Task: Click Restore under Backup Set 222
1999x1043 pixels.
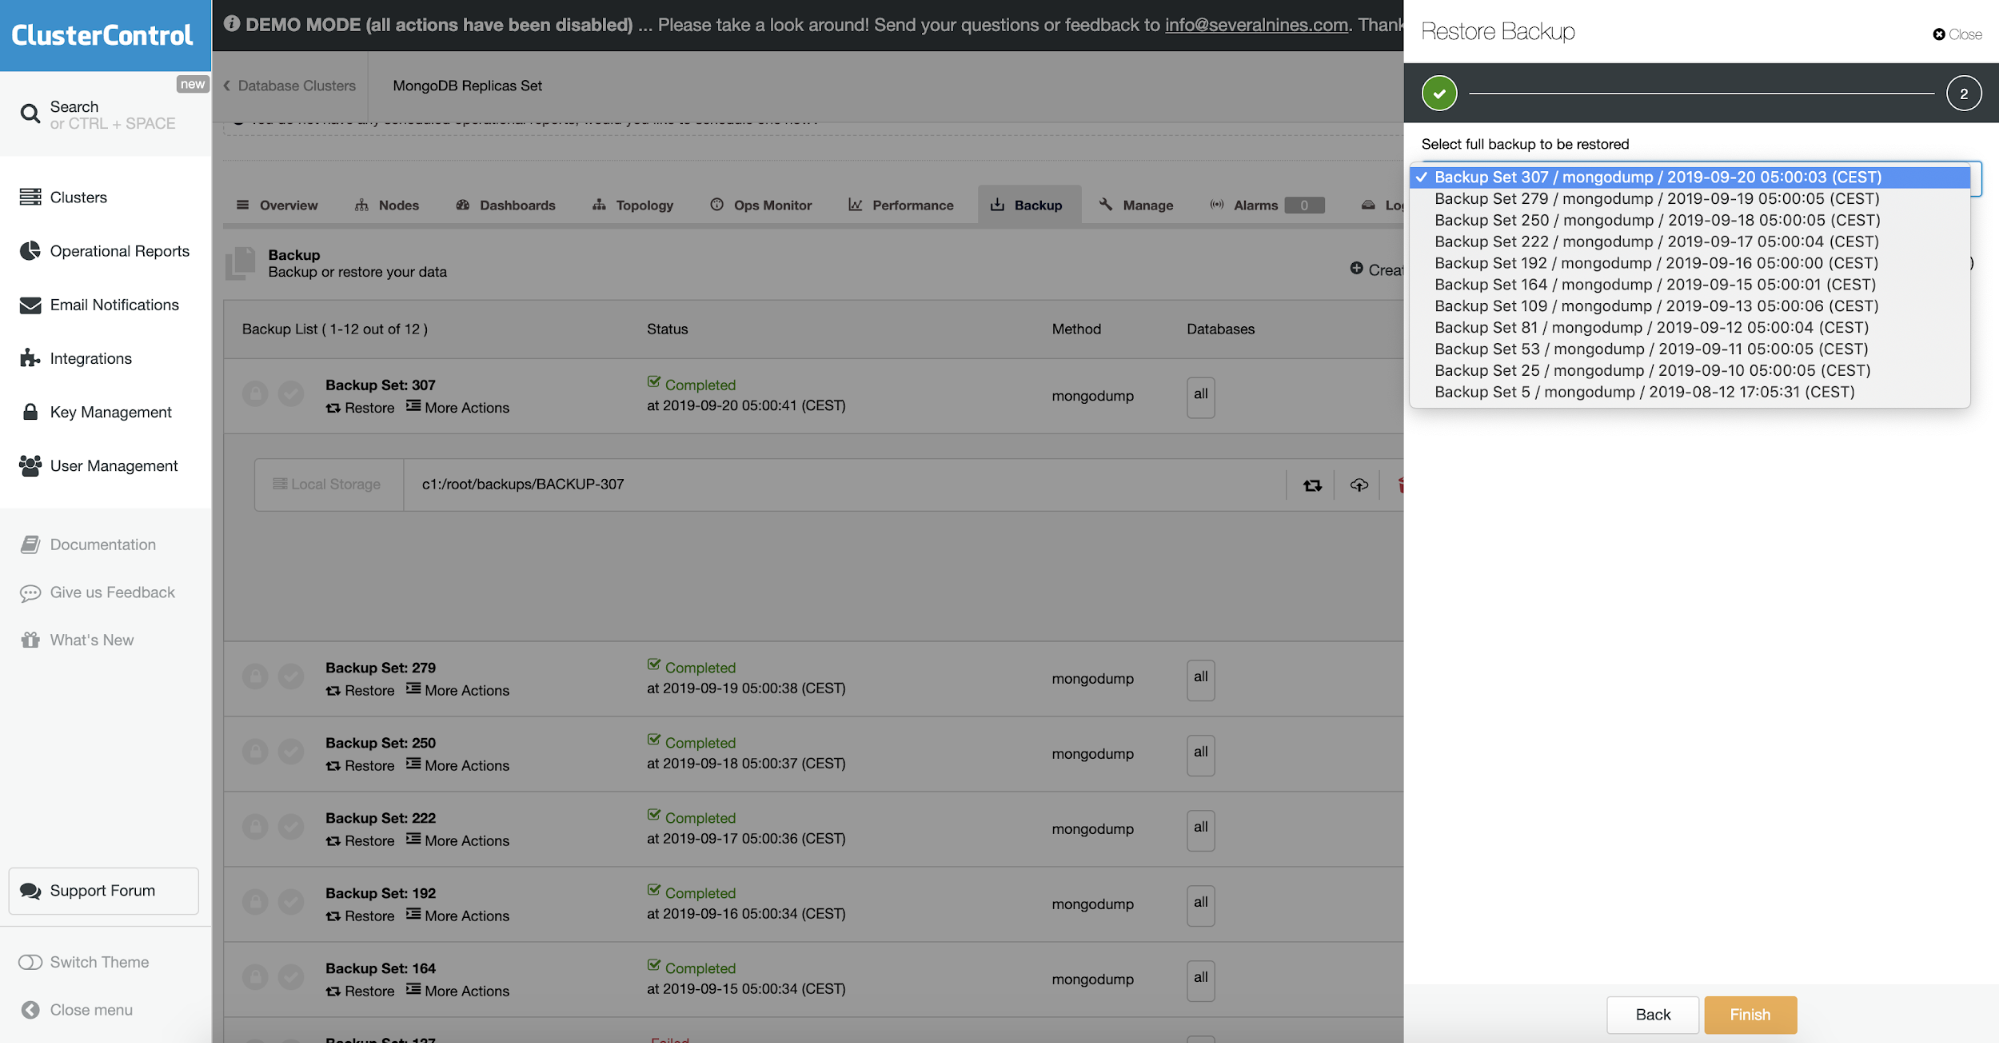Action: (x=360, y=841)
